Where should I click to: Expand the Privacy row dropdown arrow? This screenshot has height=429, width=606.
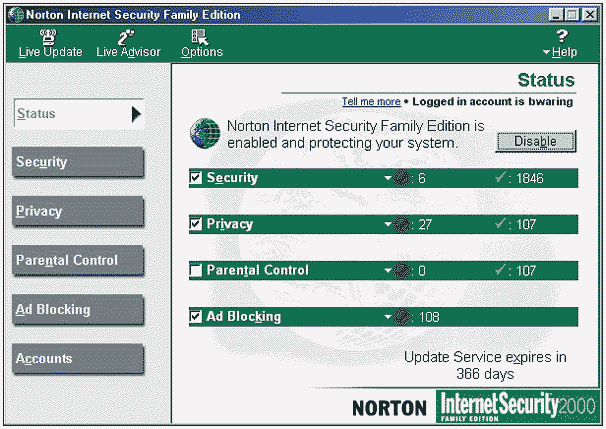click(388, 224)
